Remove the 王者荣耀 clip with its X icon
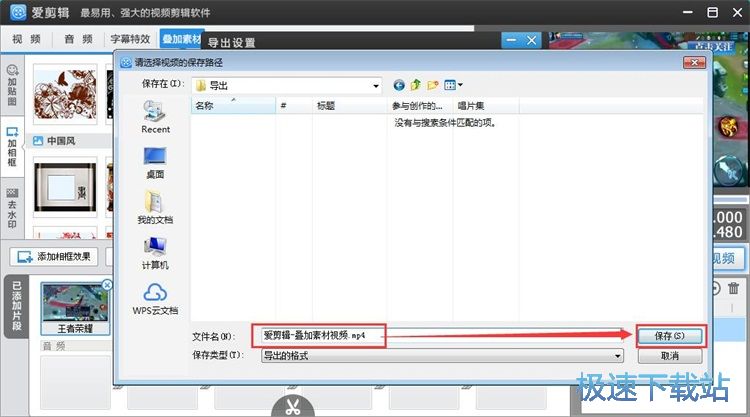This screenshot has width=750, height=417. [x=107, y=285]
